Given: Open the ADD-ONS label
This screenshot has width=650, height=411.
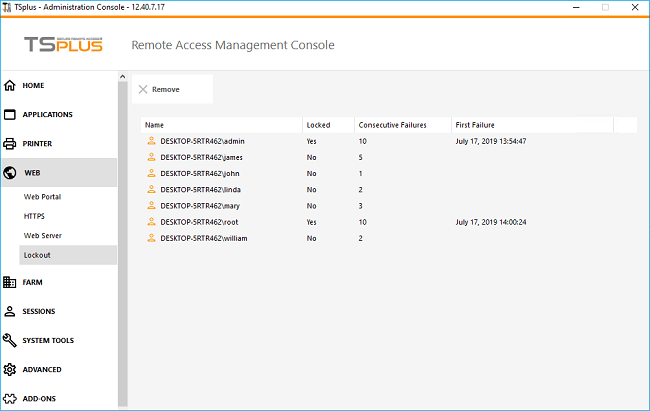Looking at the screenshot, I should [x=39, y=399].
